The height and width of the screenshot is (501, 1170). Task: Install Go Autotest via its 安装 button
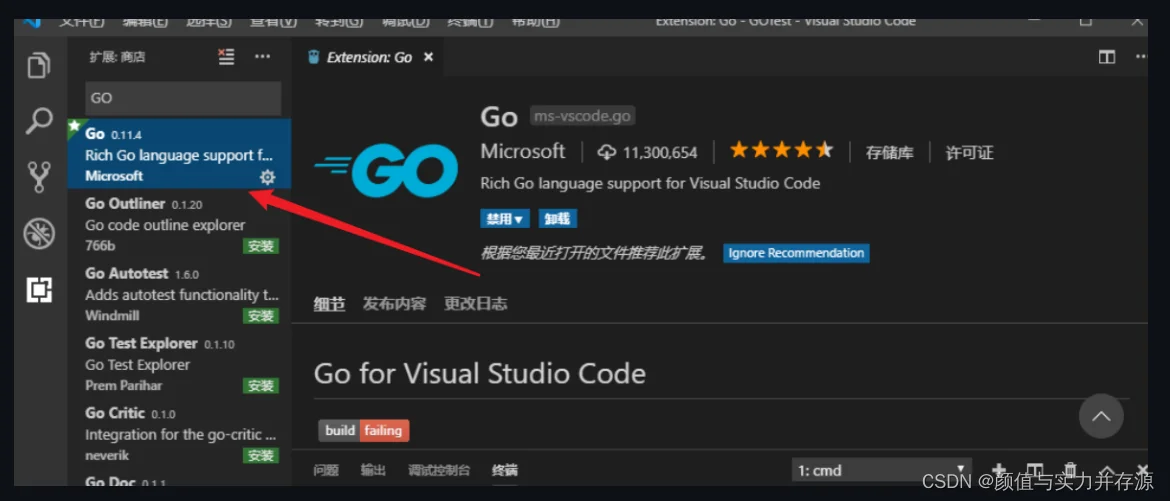[x=261, y=316]
